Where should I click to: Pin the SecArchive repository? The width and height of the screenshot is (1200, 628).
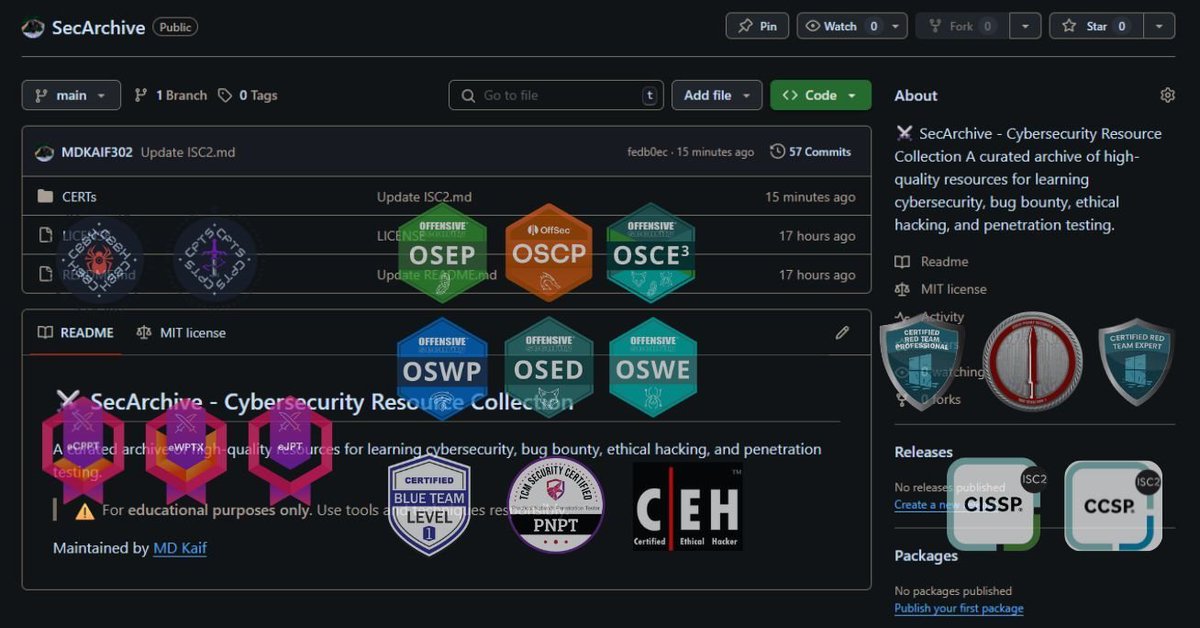pos(757,26)
